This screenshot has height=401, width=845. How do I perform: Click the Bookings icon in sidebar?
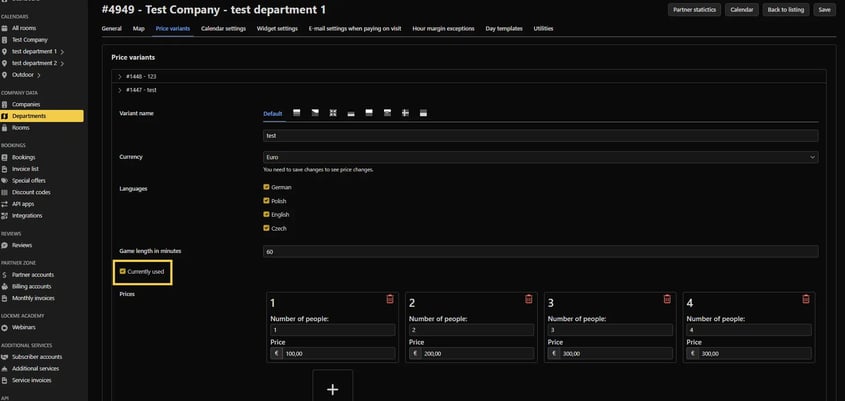click(5, 157)
